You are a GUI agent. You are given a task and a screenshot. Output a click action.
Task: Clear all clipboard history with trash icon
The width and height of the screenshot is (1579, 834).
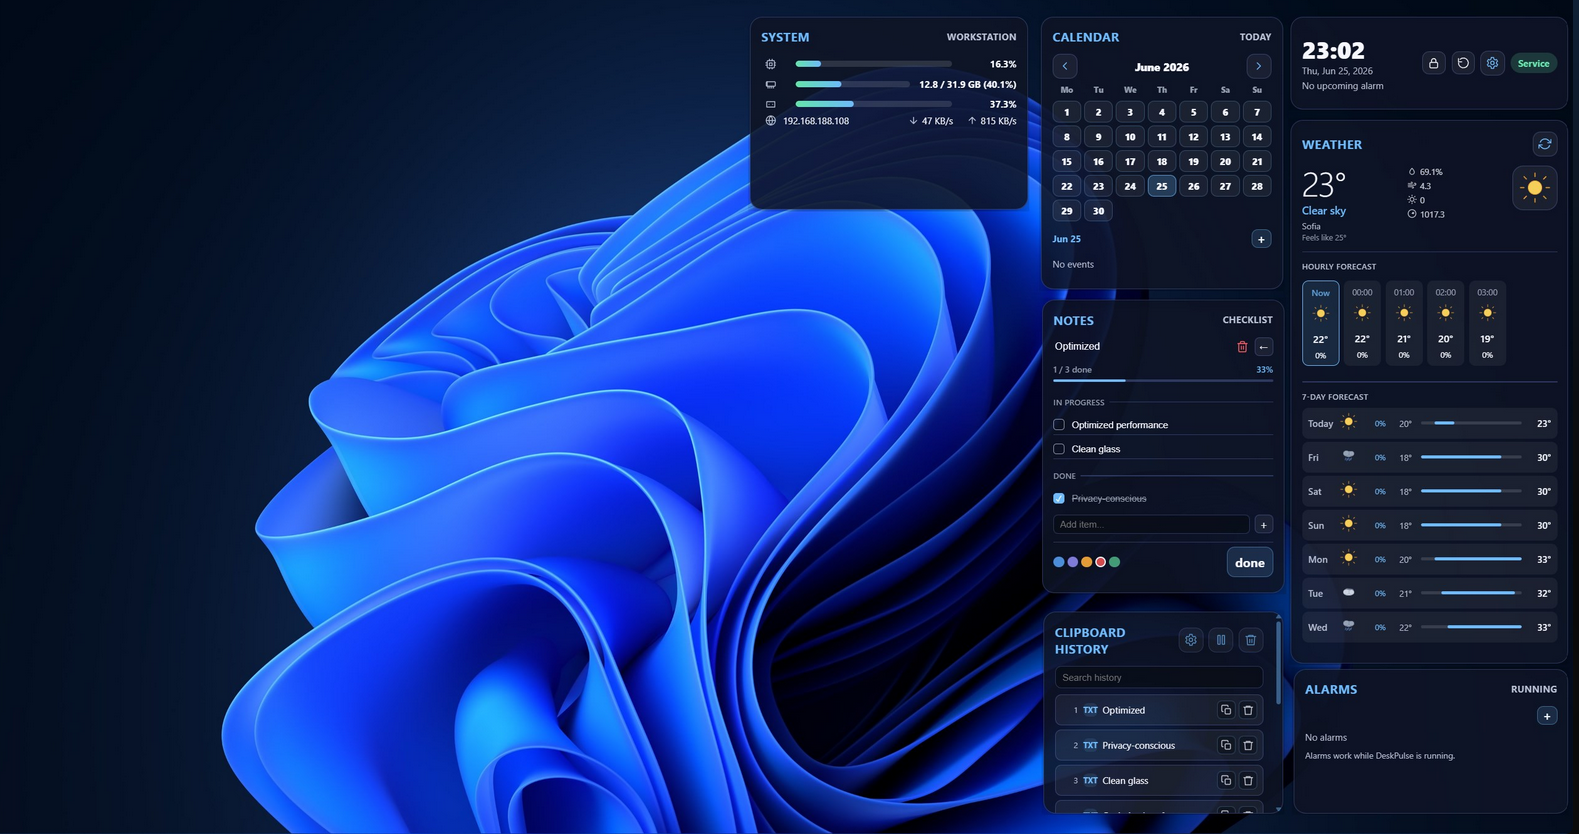[x=1251, y=640]
